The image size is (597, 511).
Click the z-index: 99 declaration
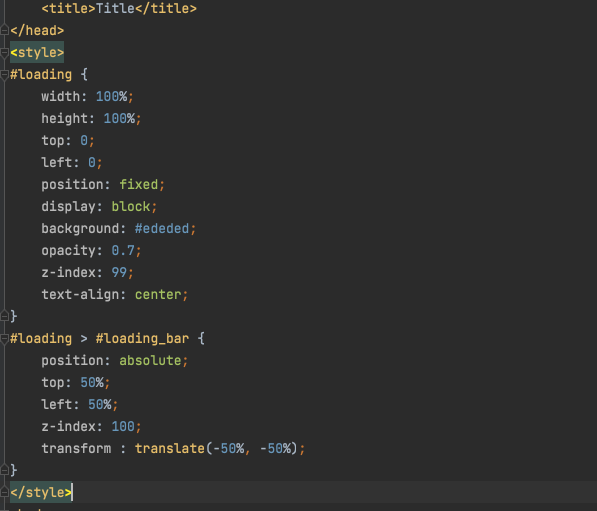tap(87, 273)
